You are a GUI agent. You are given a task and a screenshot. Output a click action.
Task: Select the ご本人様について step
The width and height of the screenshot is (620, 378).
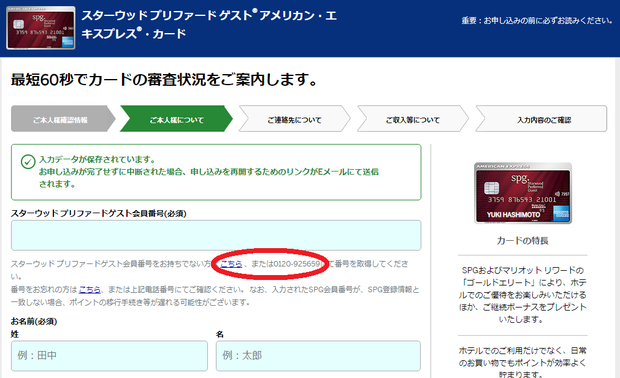point(176,119)
